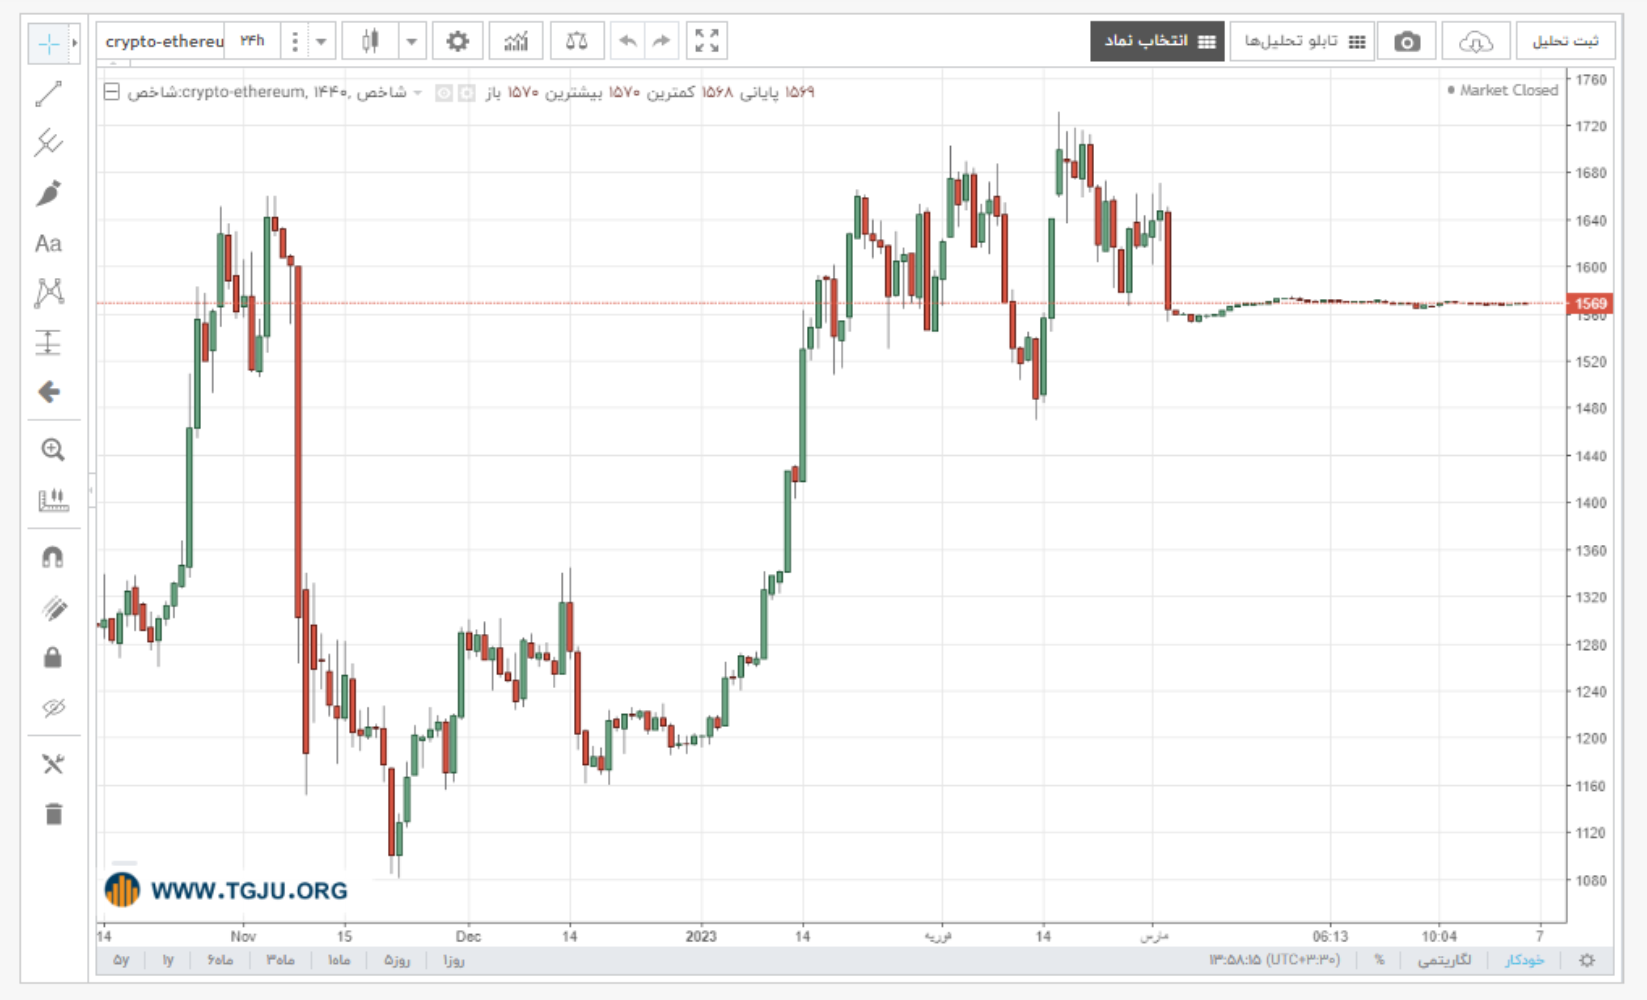Toggle lock all drawing tools
The width and height of the screenshot is (1647, 1000).
coord(53,657)
